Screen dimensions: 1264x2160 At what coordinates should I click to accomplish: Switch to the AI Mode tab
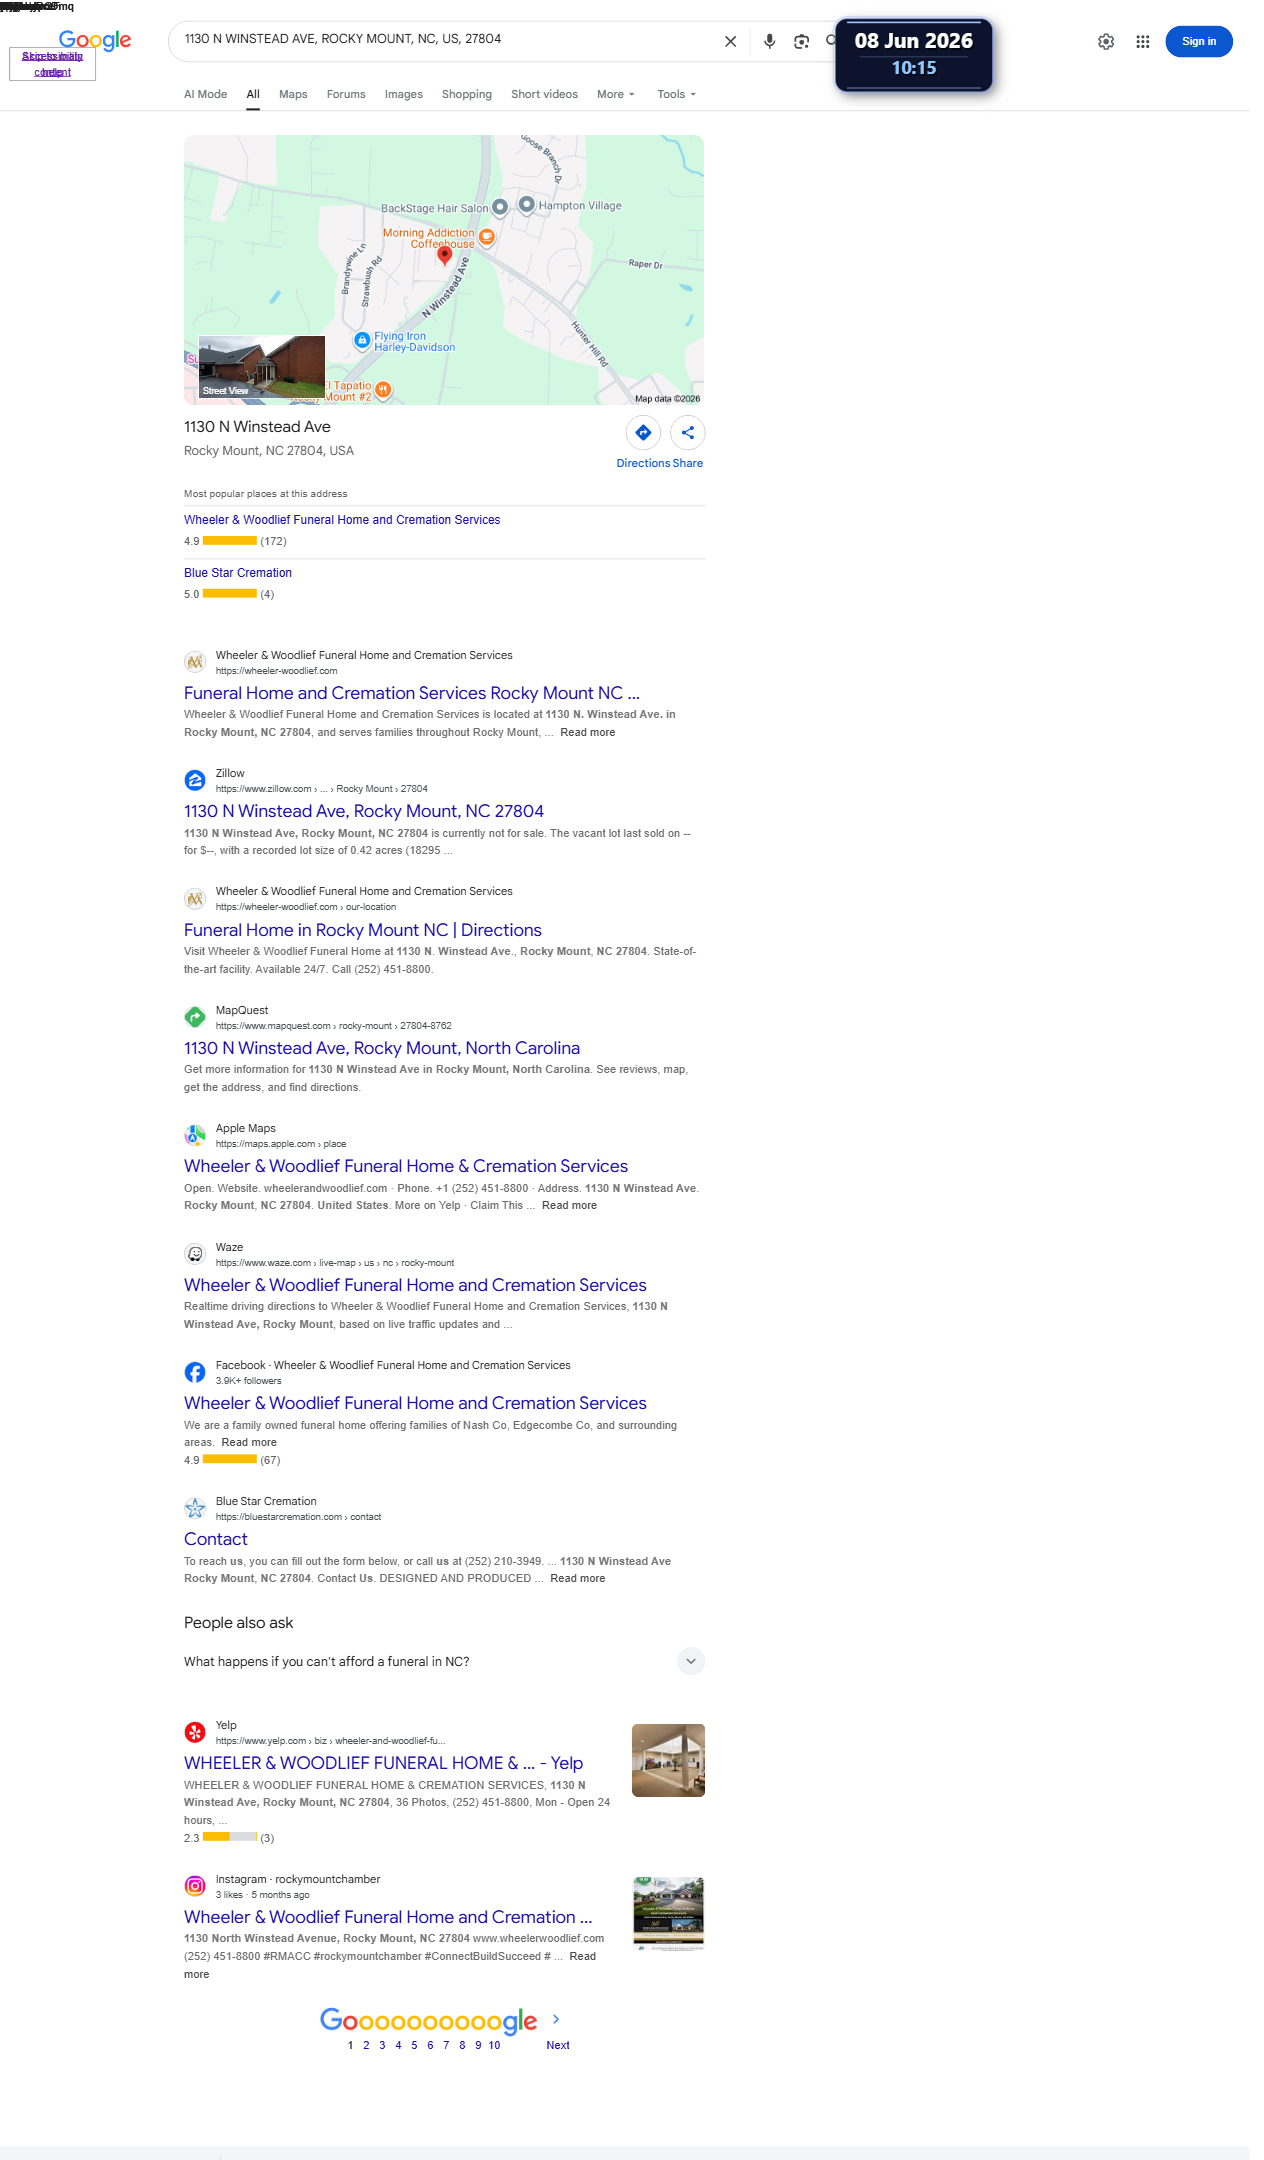[205, 94]
